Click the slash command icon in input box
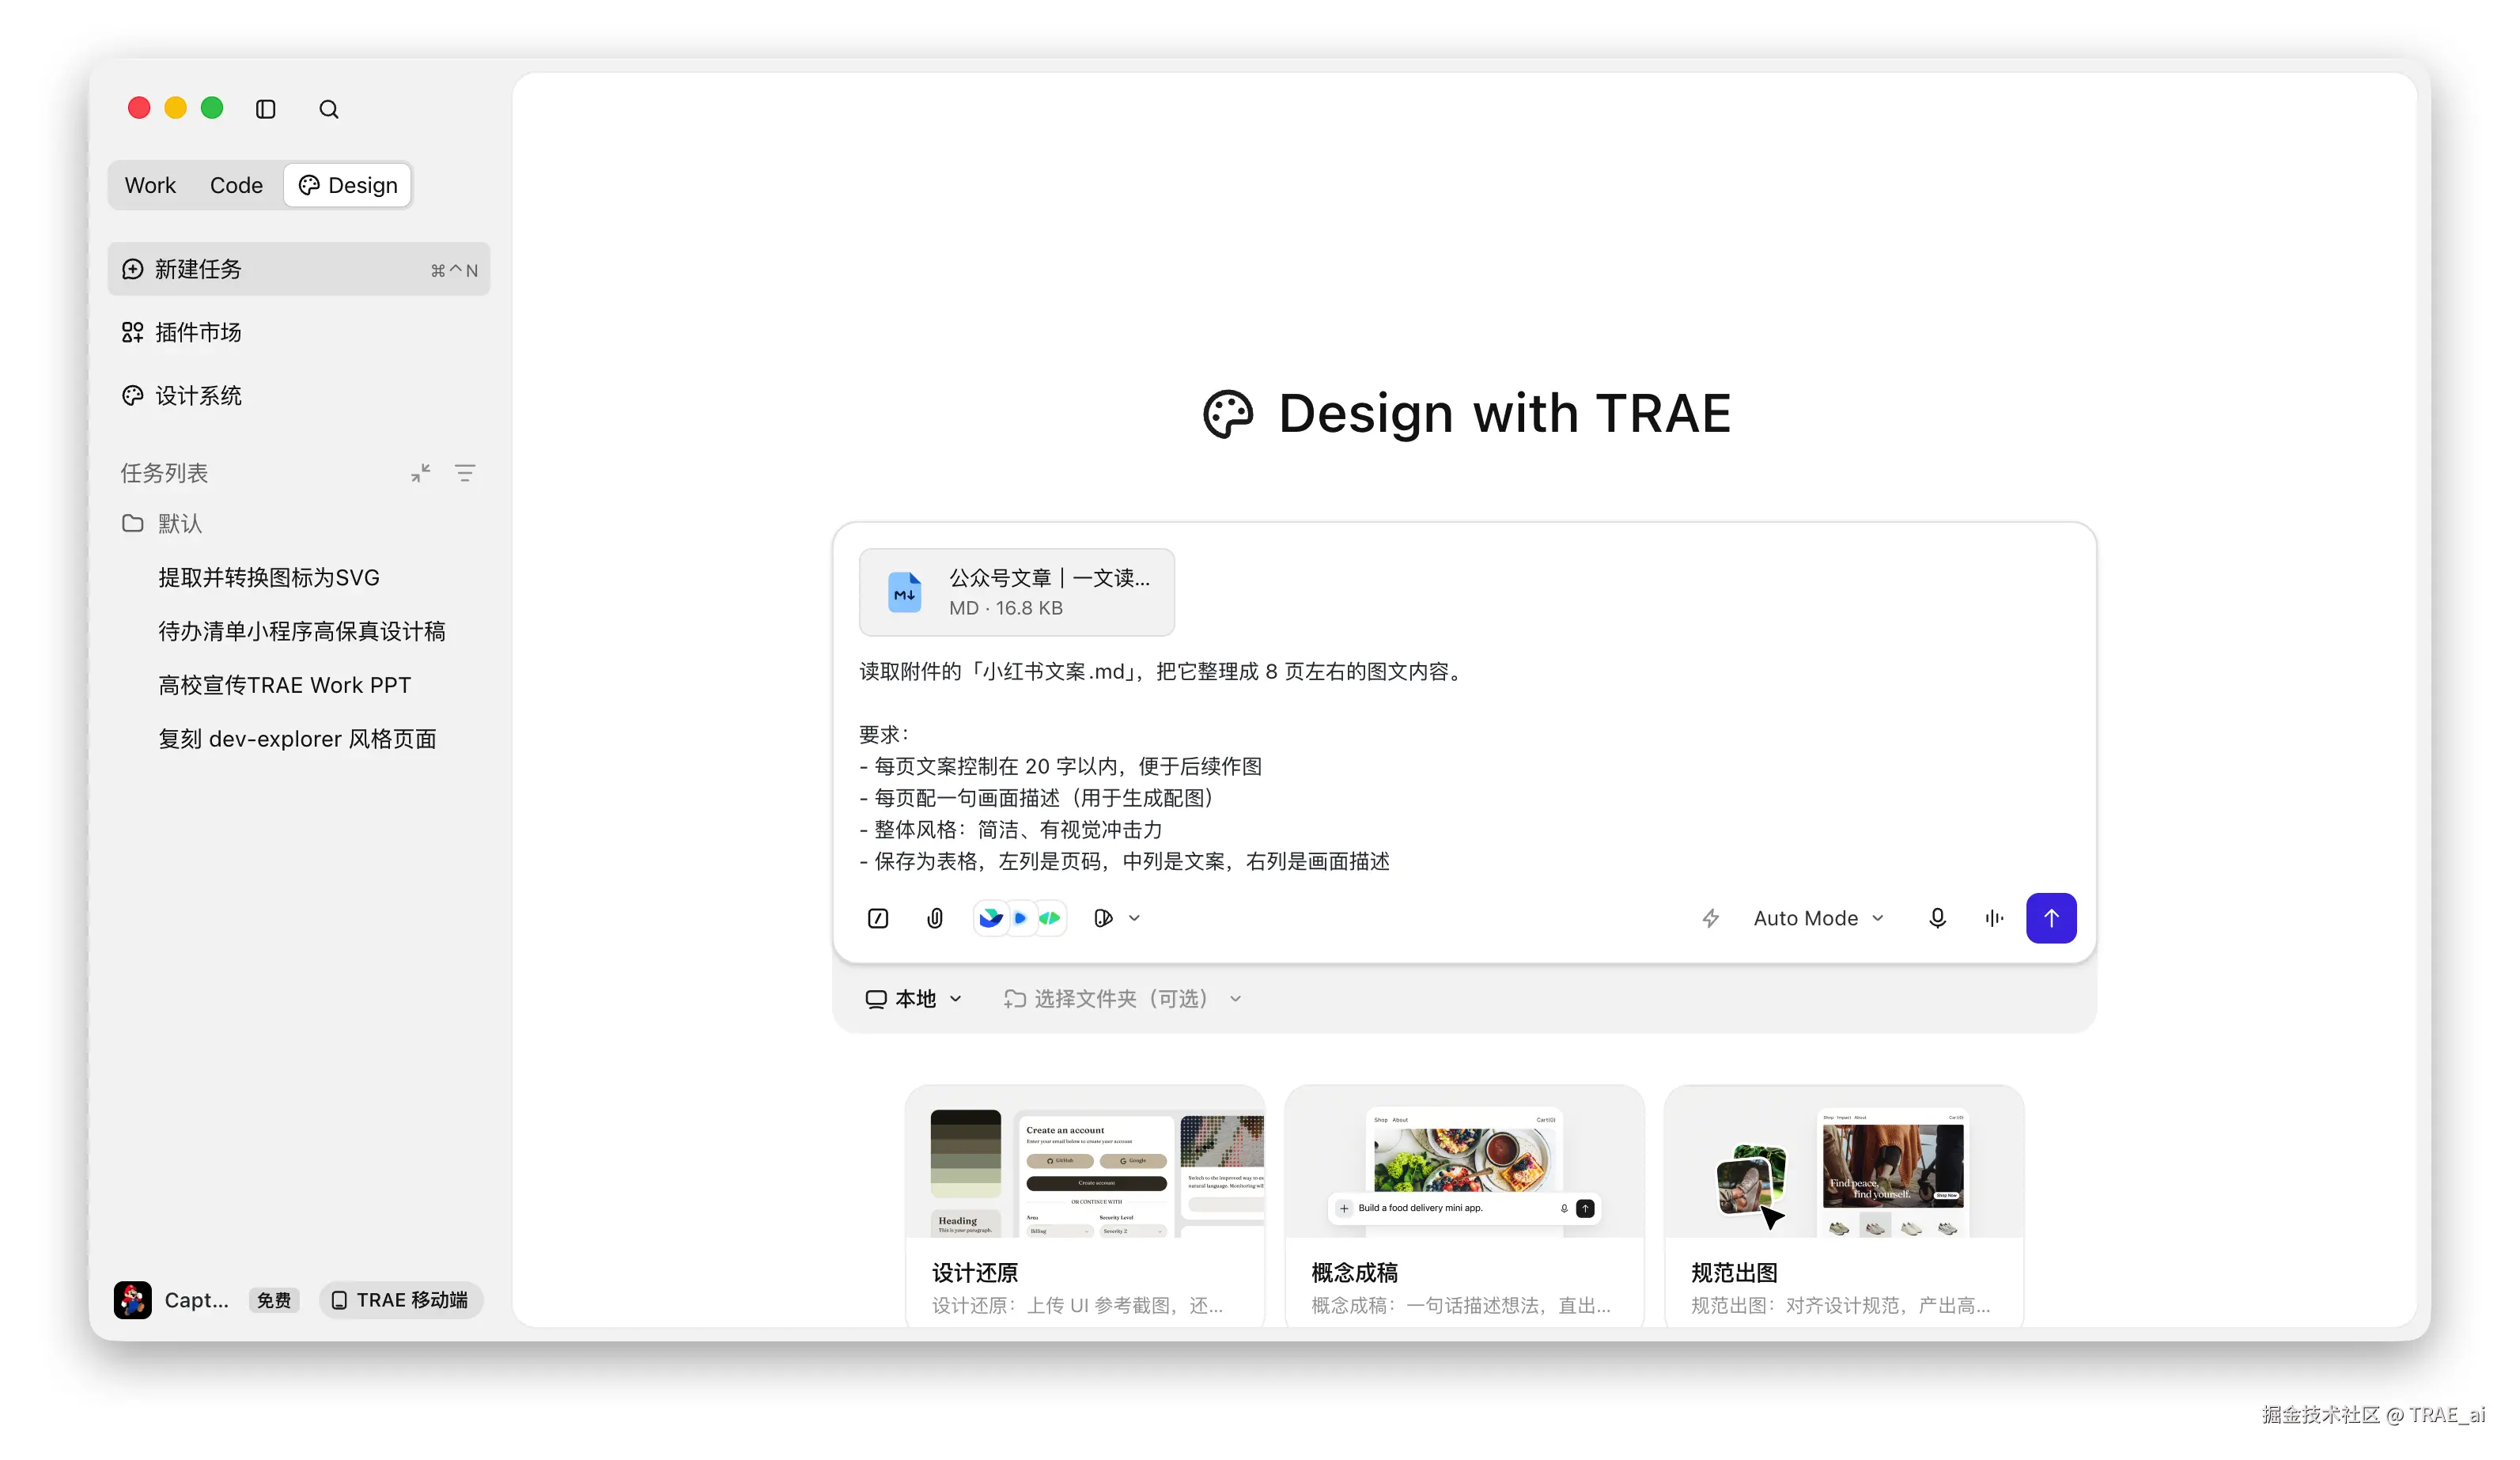 coord(877,918)
